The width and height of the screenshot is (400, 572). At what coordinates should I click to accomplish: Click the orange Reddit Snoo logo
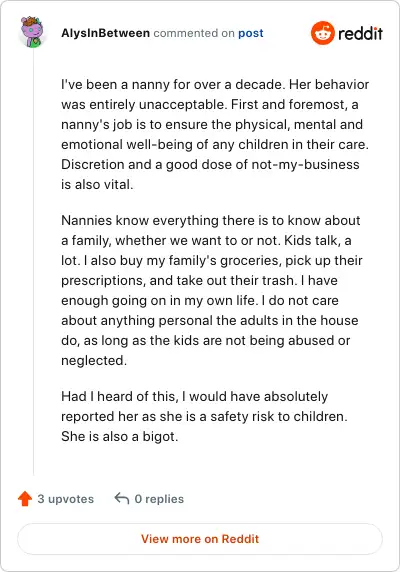323,33
